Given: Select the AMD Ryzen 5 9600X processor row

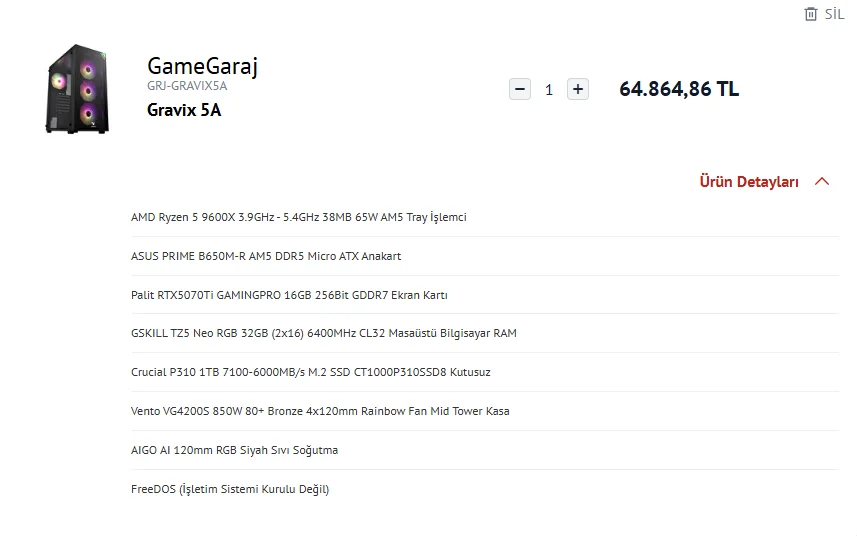Looking at the screenshot, I should [x=298, y=217].
